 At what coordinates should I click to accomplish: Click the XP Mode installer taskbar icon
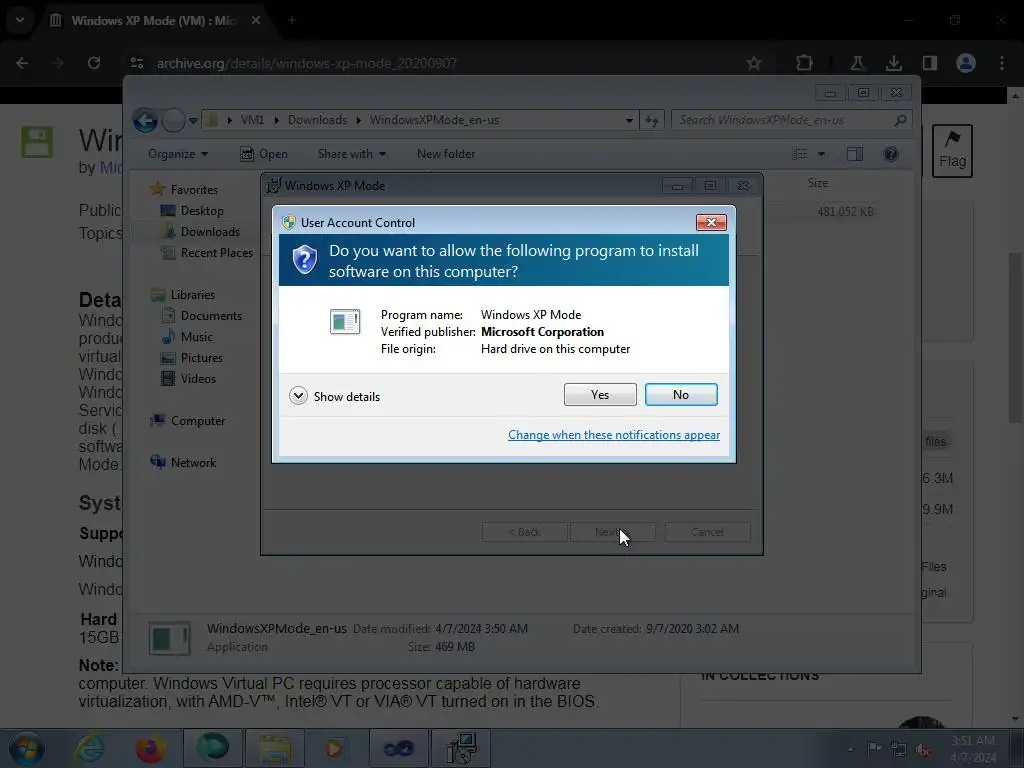pos(461,748)
